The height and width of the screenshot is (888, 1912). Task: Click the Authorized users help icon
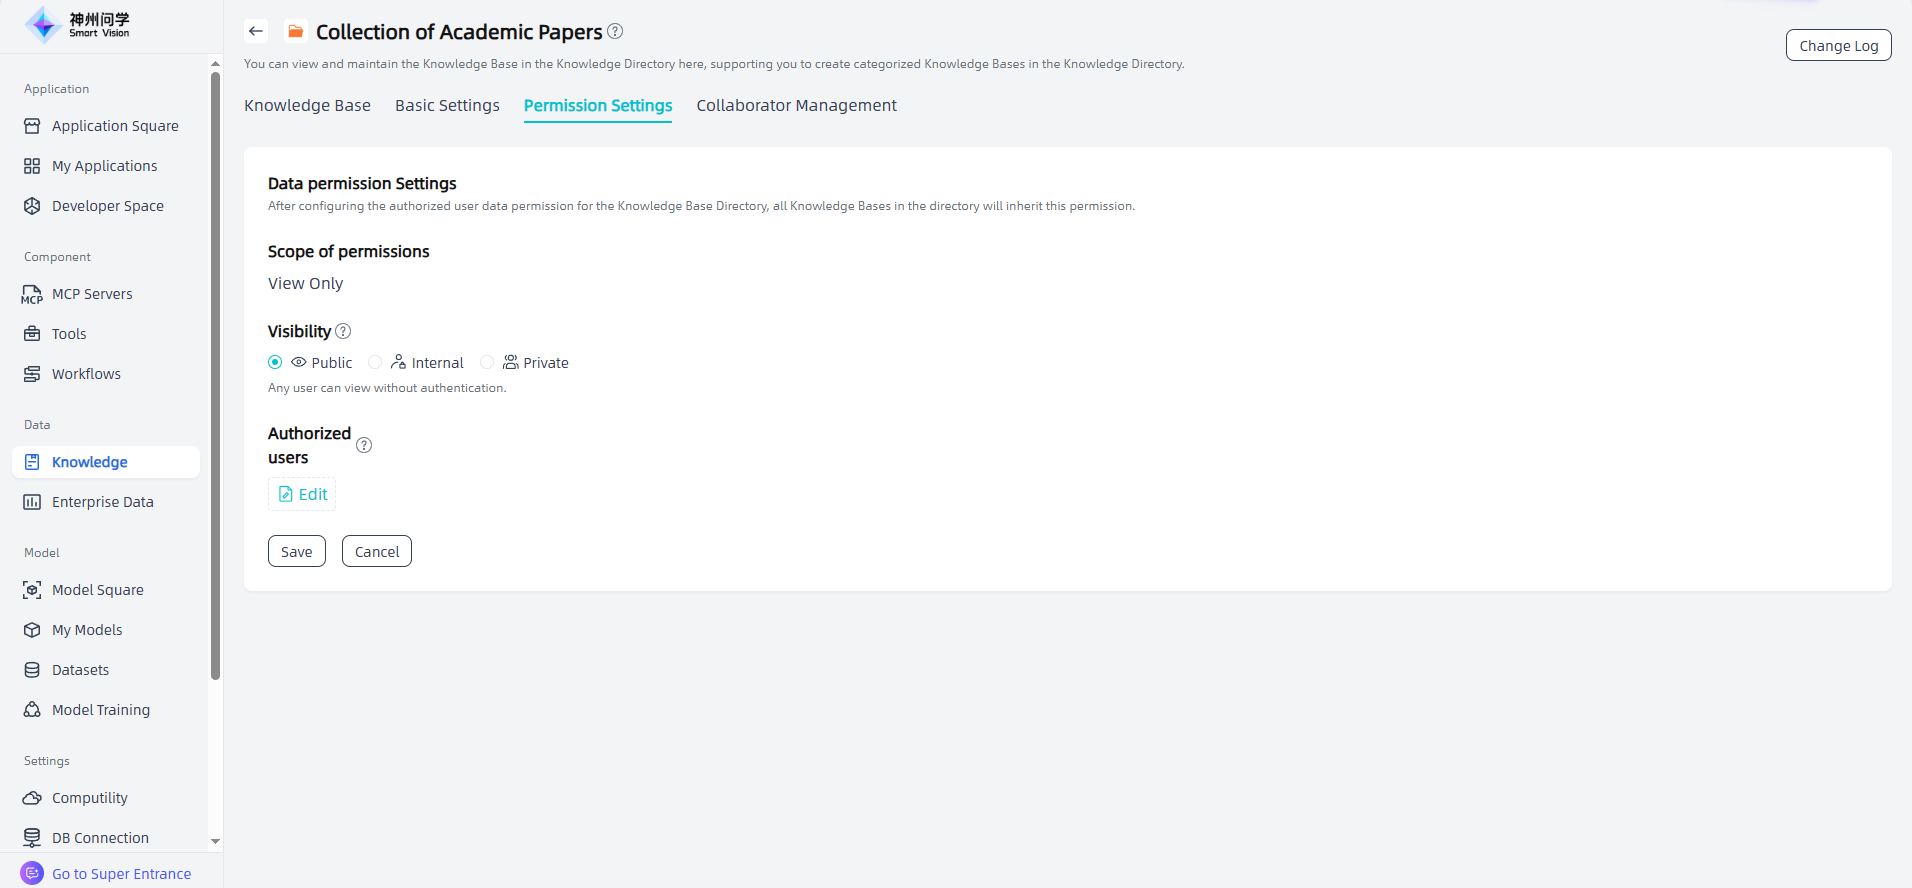[x=364, y=445]
